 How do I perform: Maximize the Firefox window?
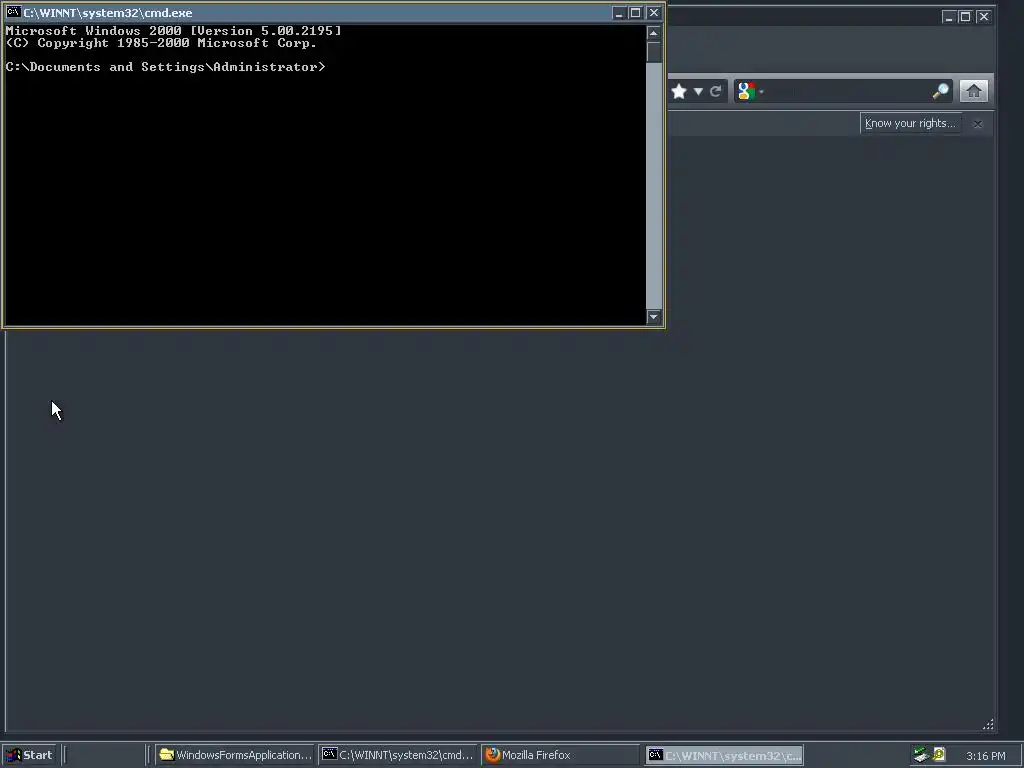[965, 17]
